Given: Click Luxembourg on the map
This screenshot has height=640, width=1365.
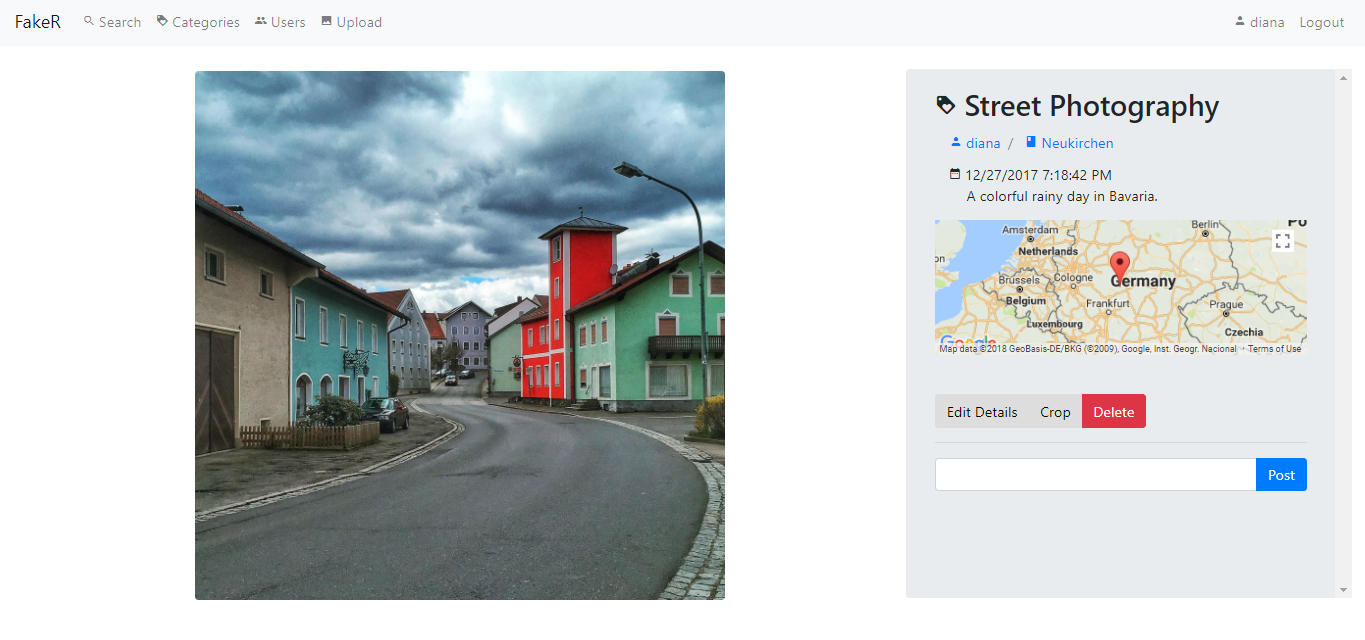Looking at the screenshot, I should click(1054, 324).
